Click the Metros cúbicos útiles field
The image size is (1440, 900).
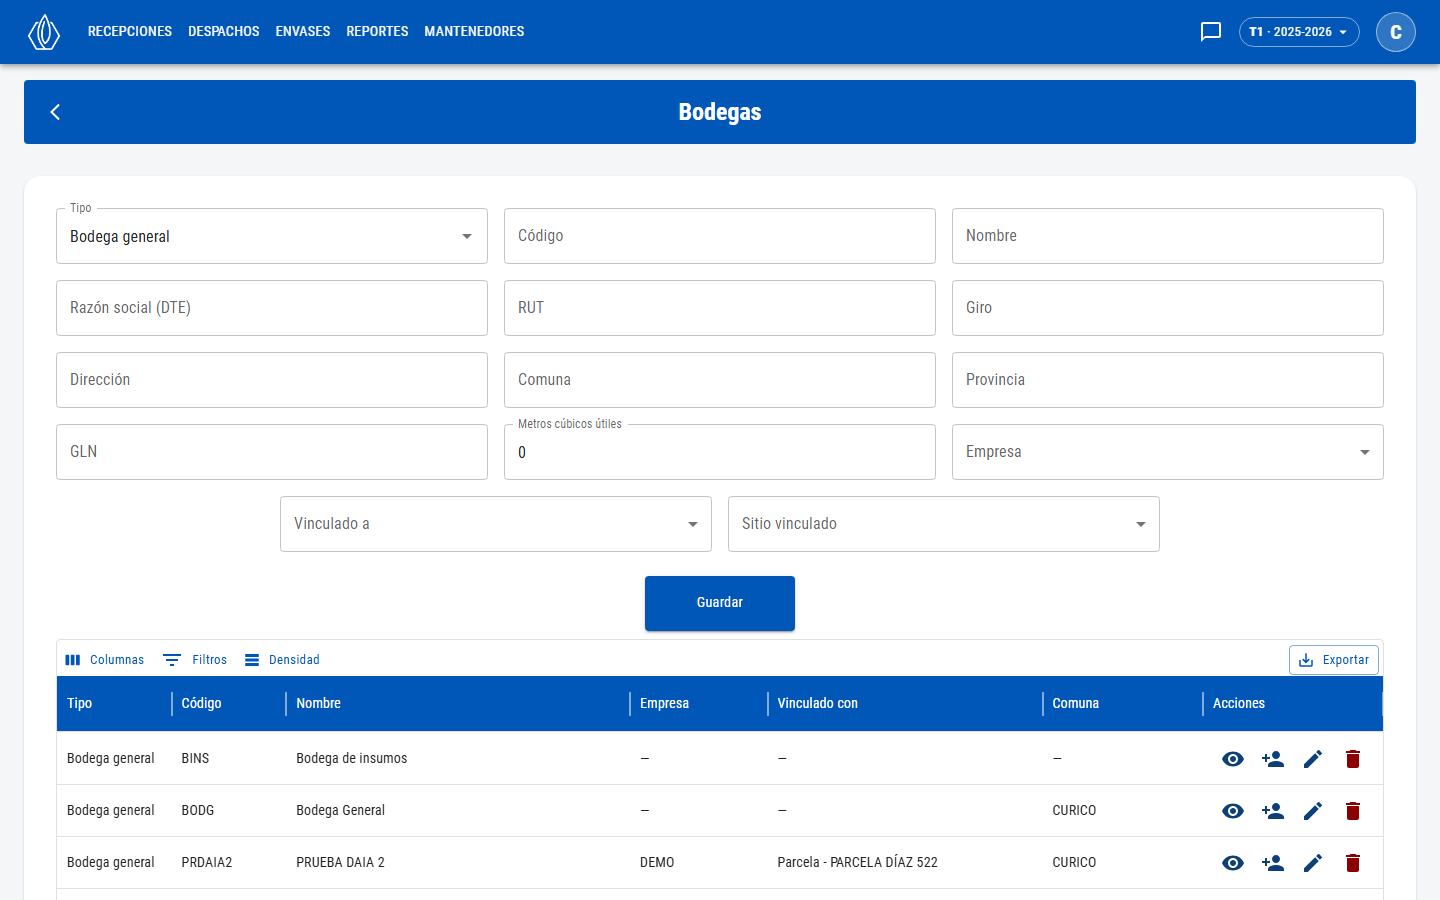coord(720,452)
